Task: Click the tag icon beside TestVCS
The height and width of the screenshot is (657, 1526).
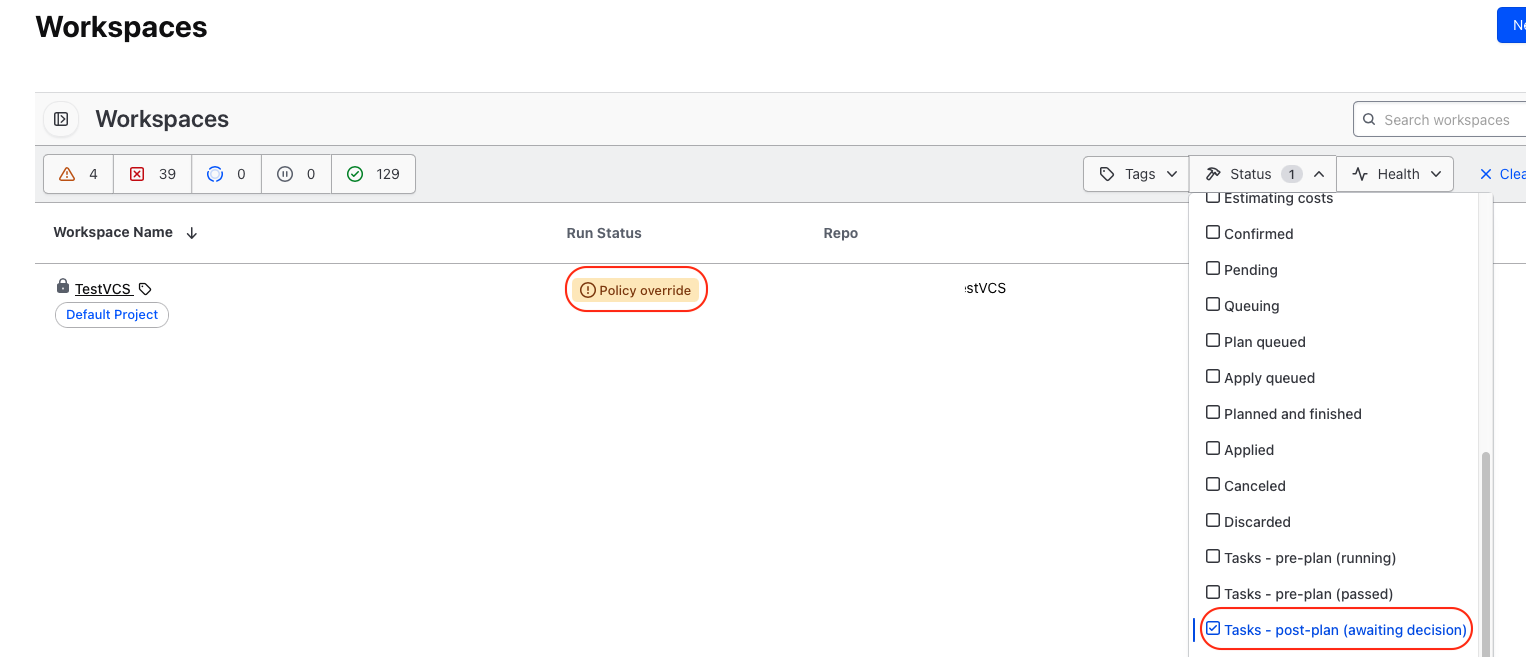Action: (145, 289)
